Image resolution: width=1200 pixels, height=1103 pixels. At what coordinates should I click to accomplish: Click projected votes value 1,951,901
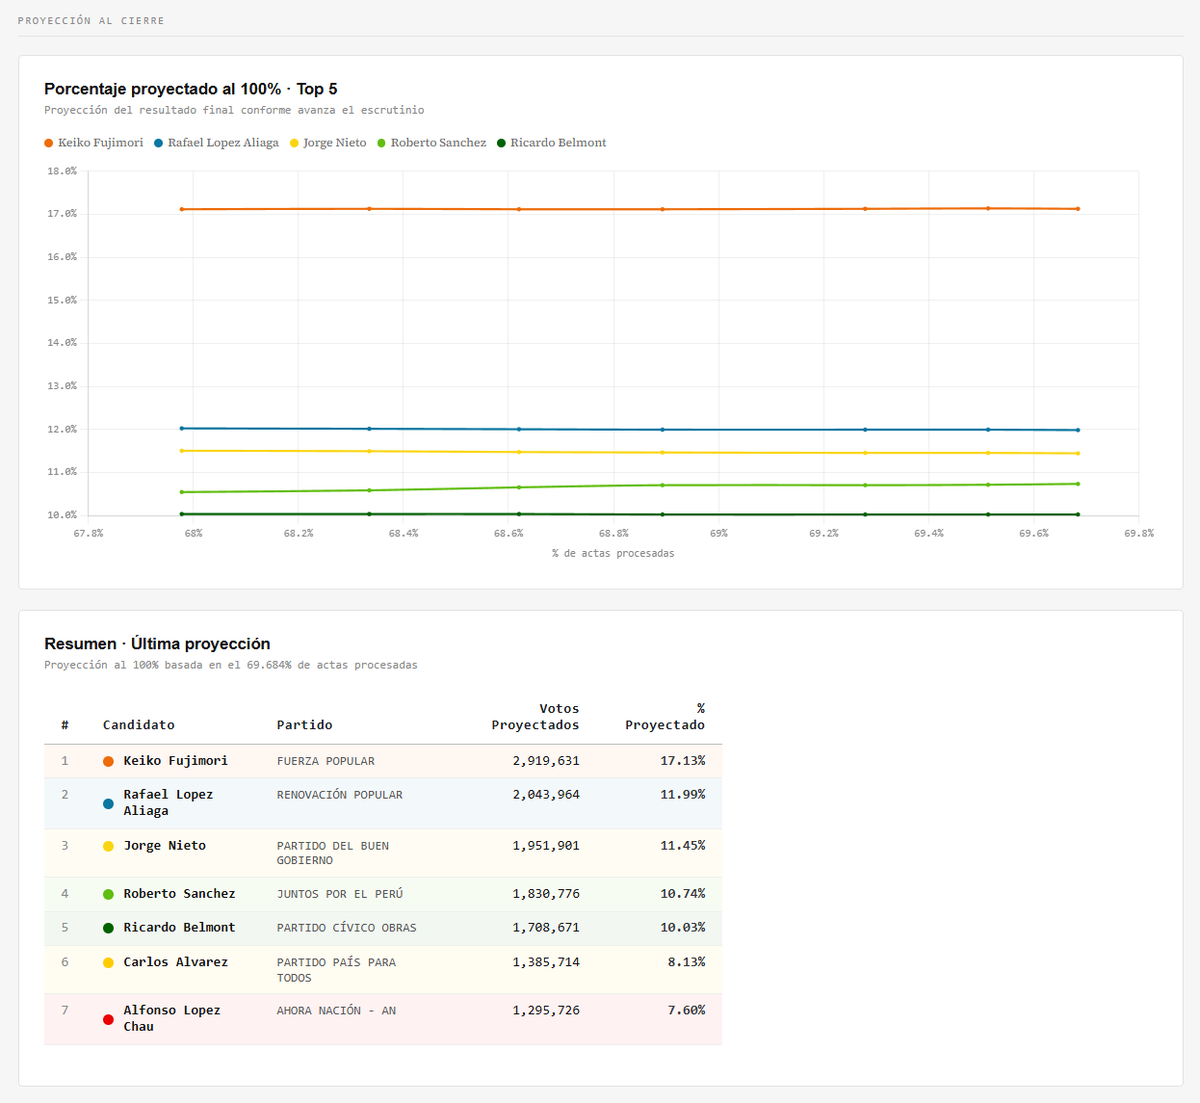(546, 846)
